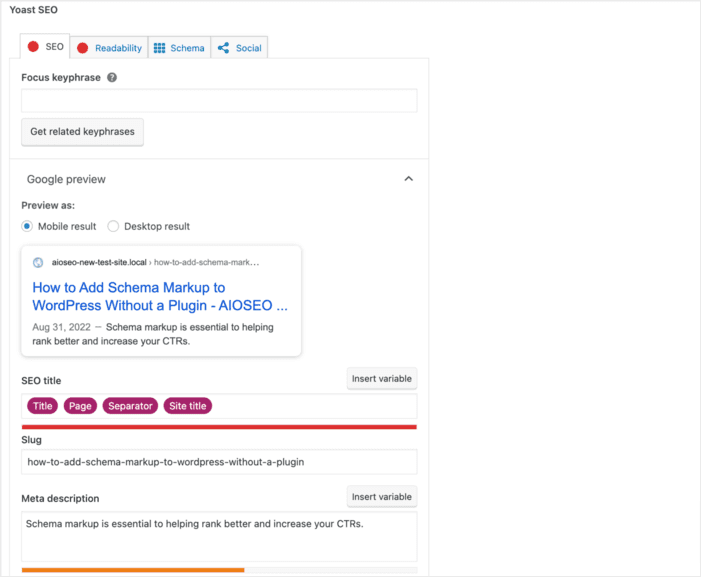Click the red SEO title length progress bar
This screenshot has width=701, height=577.
click(219, 427)
